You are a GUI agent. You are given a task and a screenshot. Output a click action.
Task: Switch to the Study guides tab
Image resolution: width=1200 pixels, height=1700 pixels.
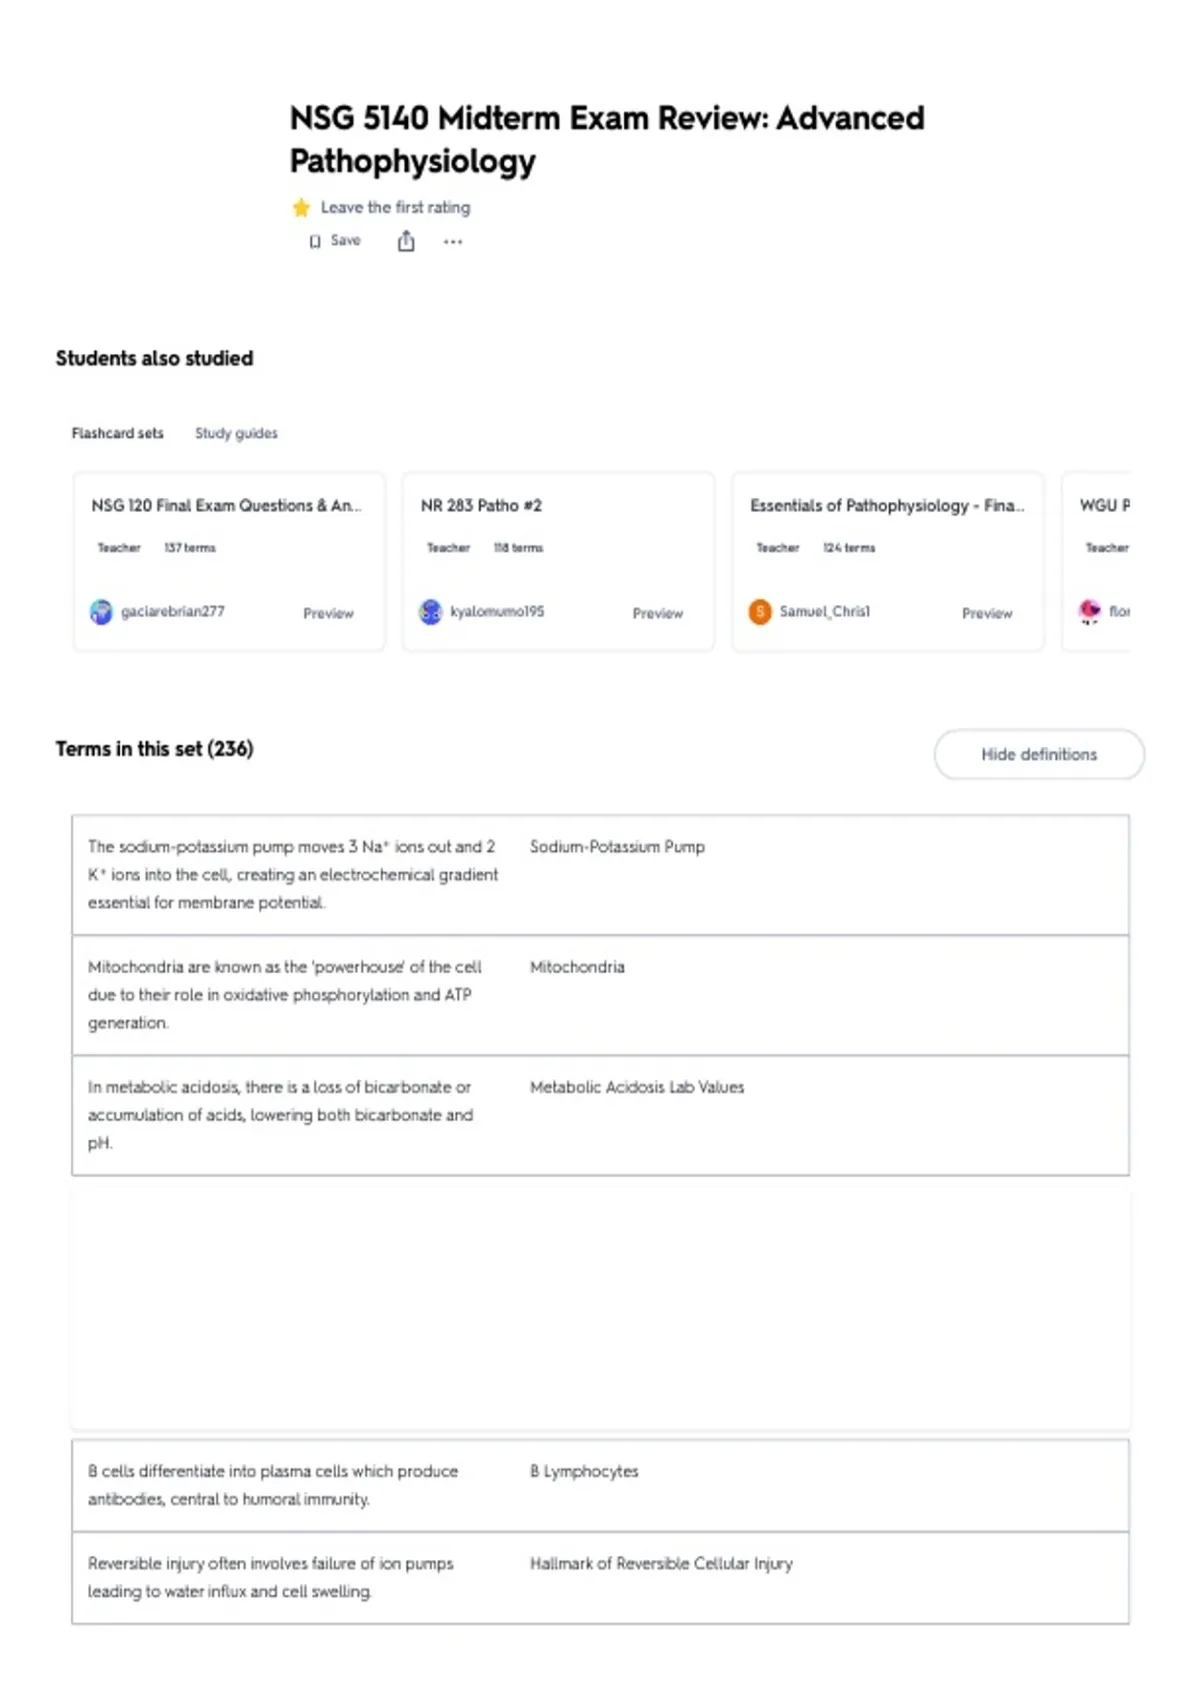[x=236, y=433]
